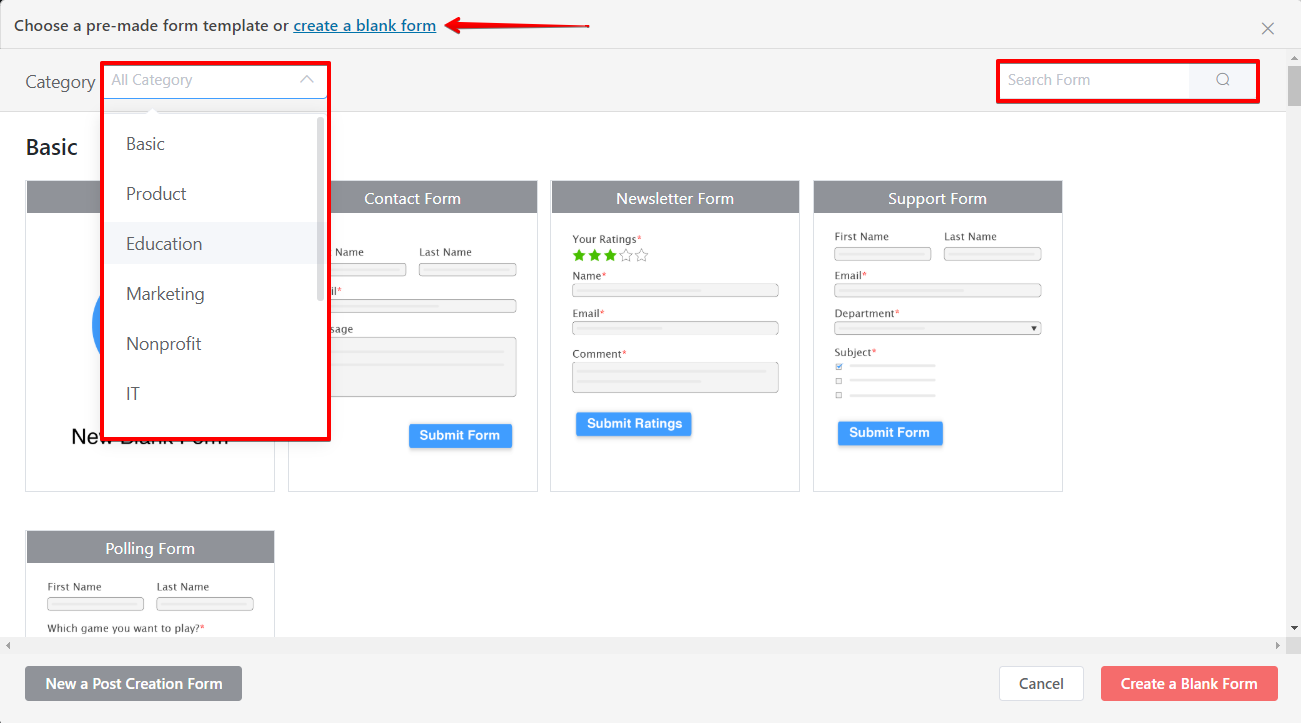
Task: Collapse the All Category dropdown chevron
Action: (307, 79)
